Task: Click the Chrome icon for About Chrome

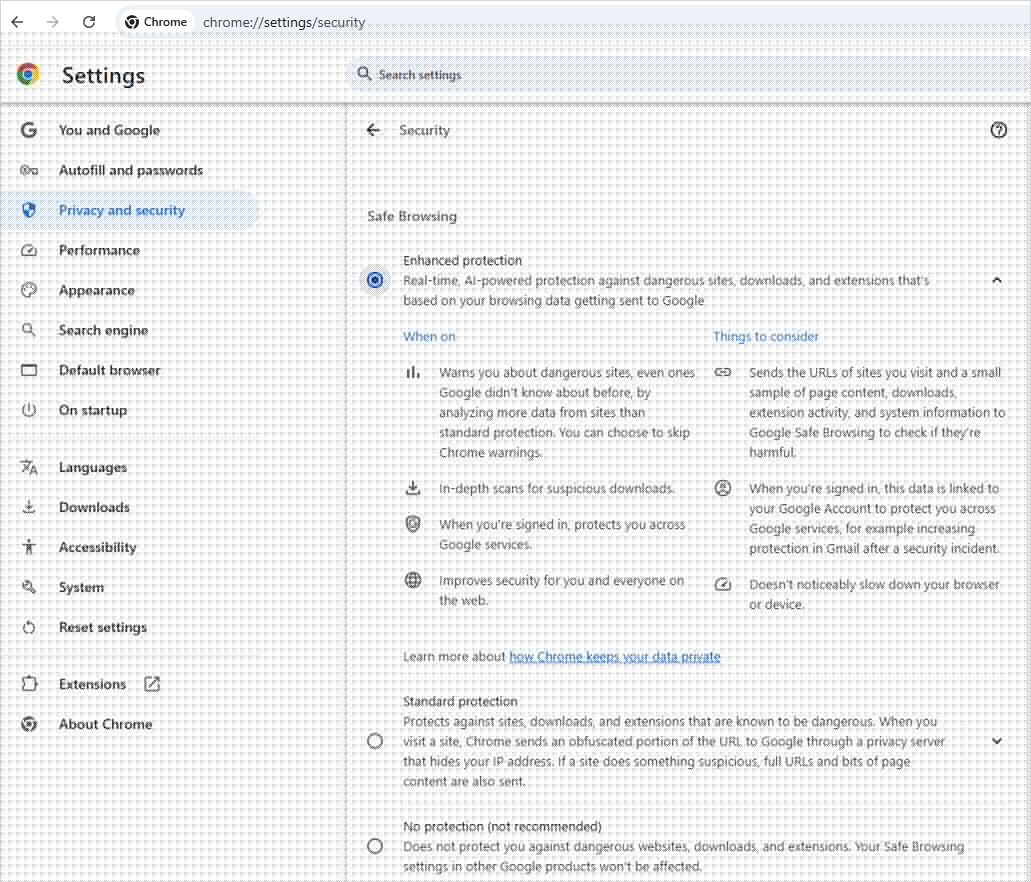Action: pos(29,724)
